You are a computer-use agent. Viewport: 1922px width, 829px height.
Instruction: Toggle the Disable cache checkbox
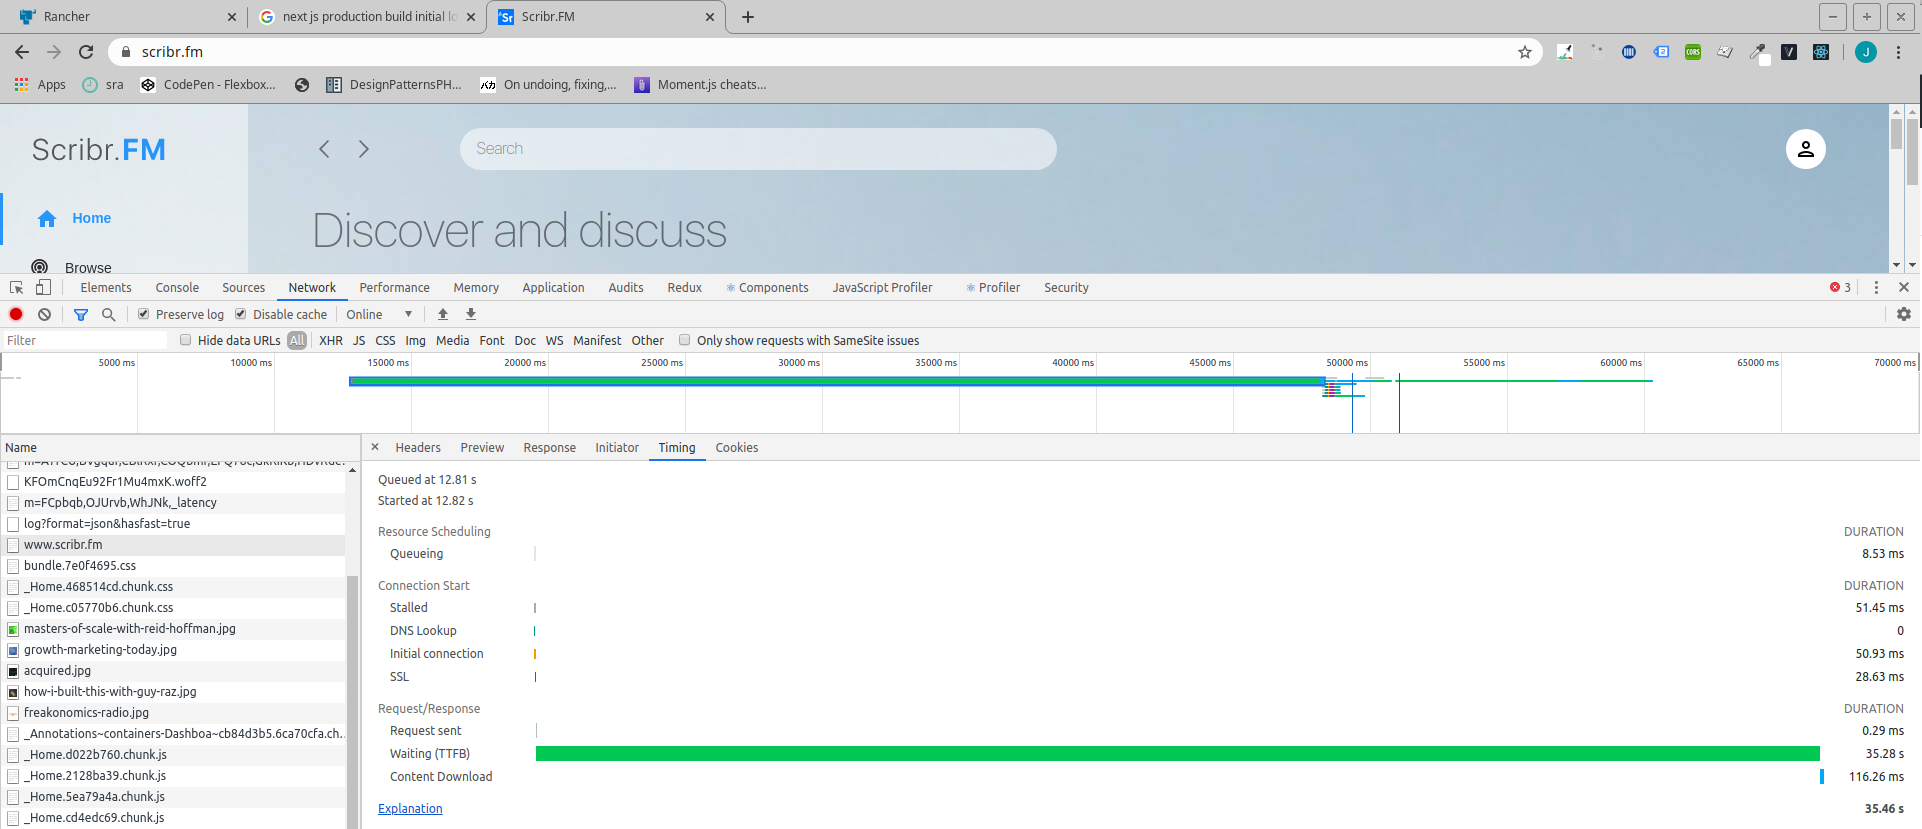241,314
